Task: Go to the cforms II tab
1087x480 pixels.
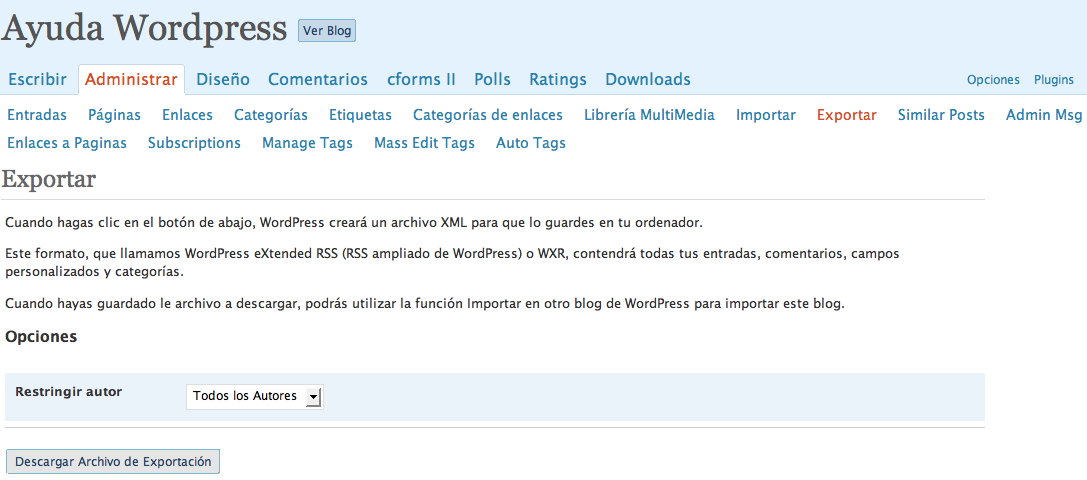Action: pyautogui.click(x=421, y=79)
